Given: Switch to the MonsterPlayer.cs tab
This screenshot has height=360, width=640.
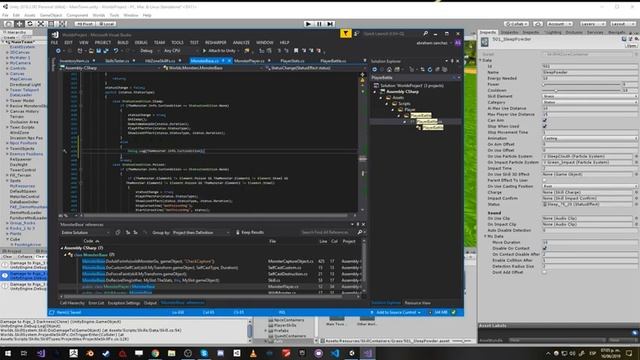Looking at the screenshot, I should pos(249,61).
